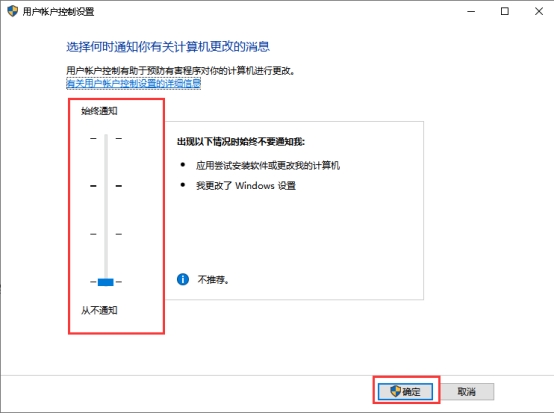Minimize the 用户帐户控制设置 window
Viewport: 554px width, 413px height.
(471, 11)
